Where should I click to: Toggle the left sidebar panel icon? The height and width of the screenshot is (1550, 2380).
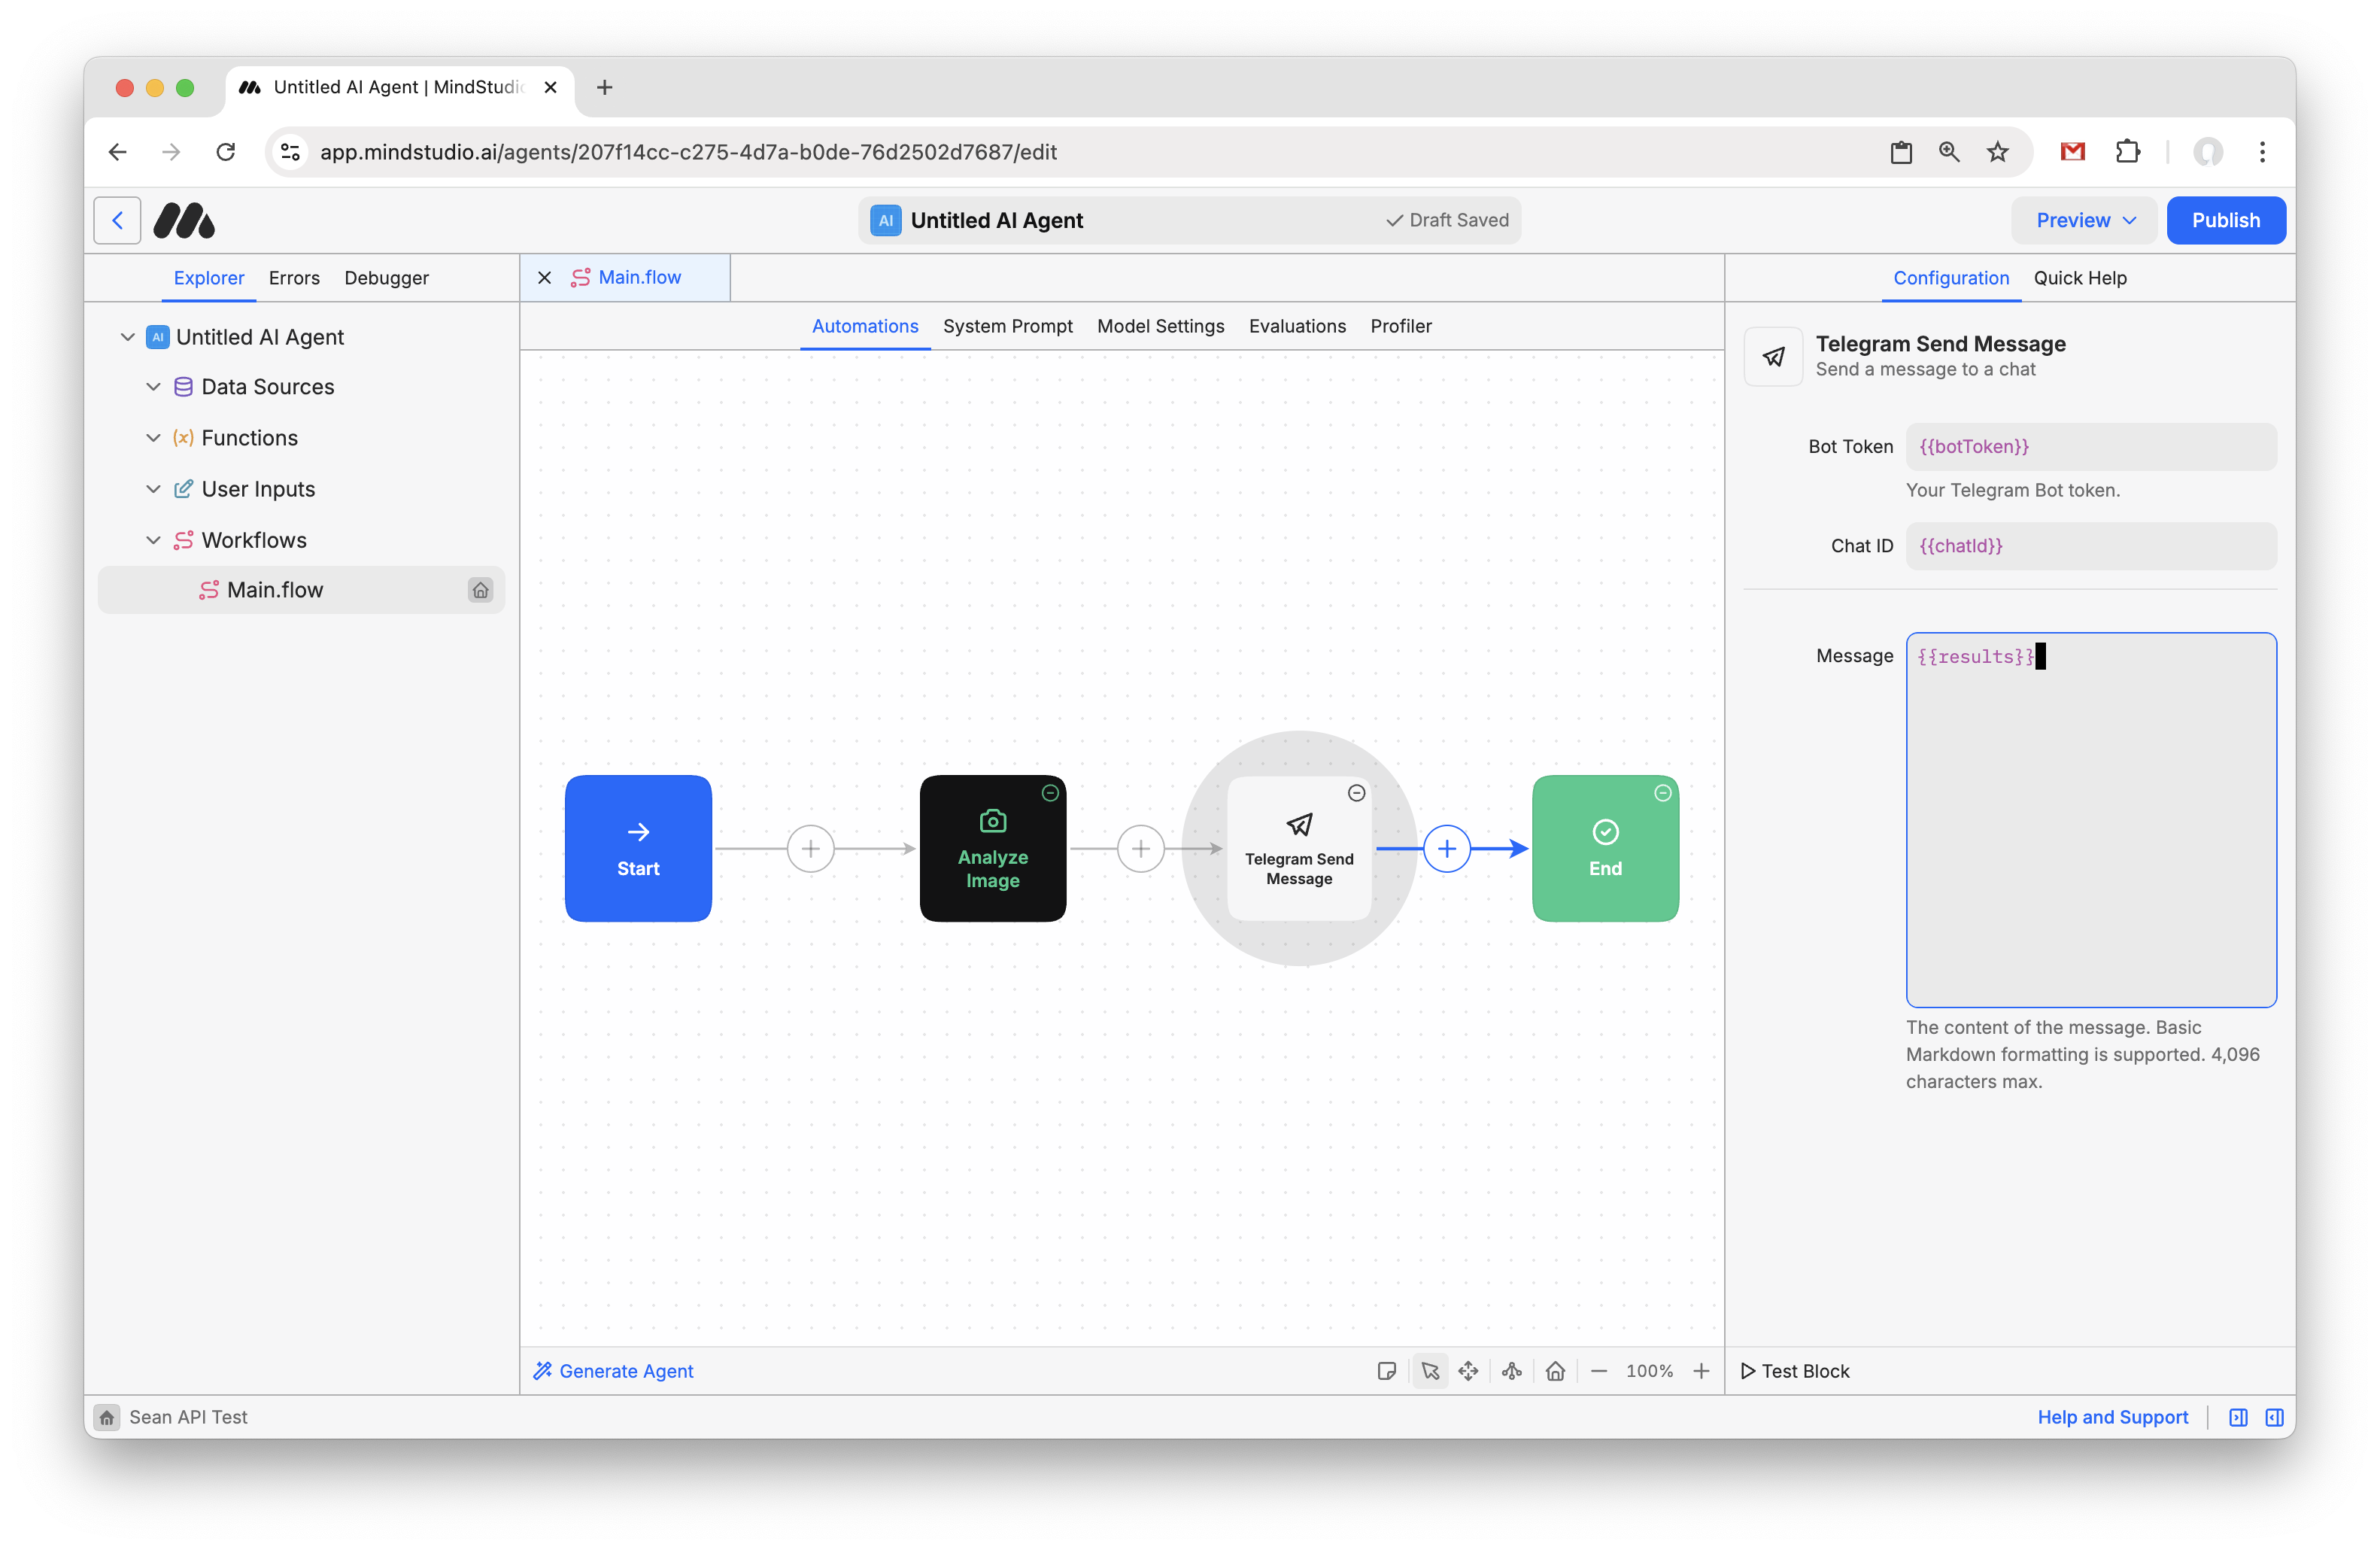2238,1417
